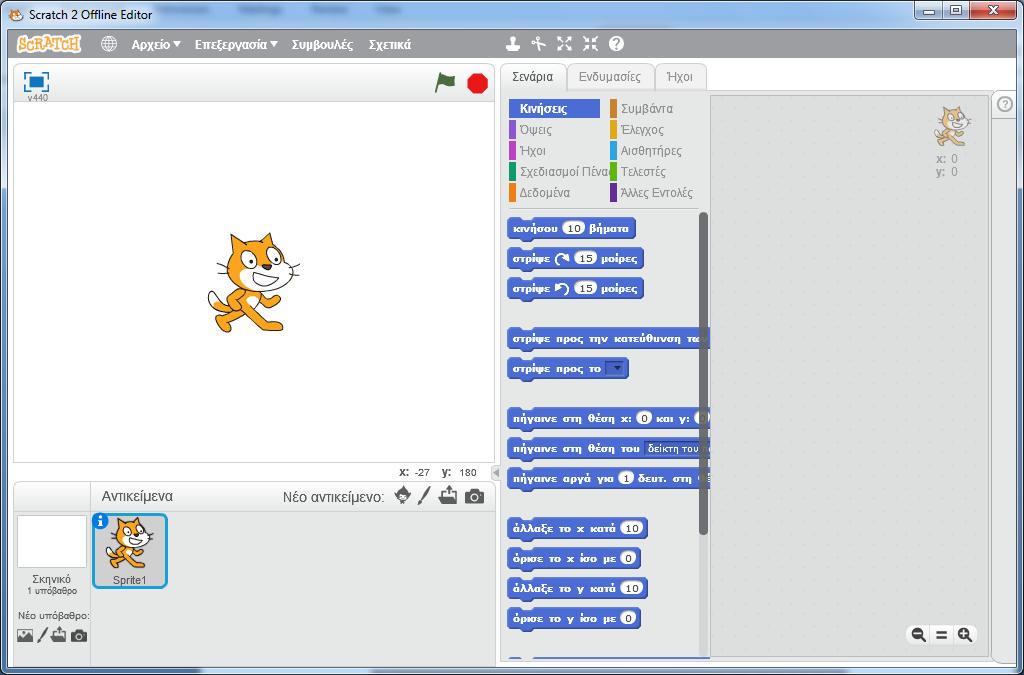Zoom out the scripts area
The image size is (1024, 675).
click(918, 635)
